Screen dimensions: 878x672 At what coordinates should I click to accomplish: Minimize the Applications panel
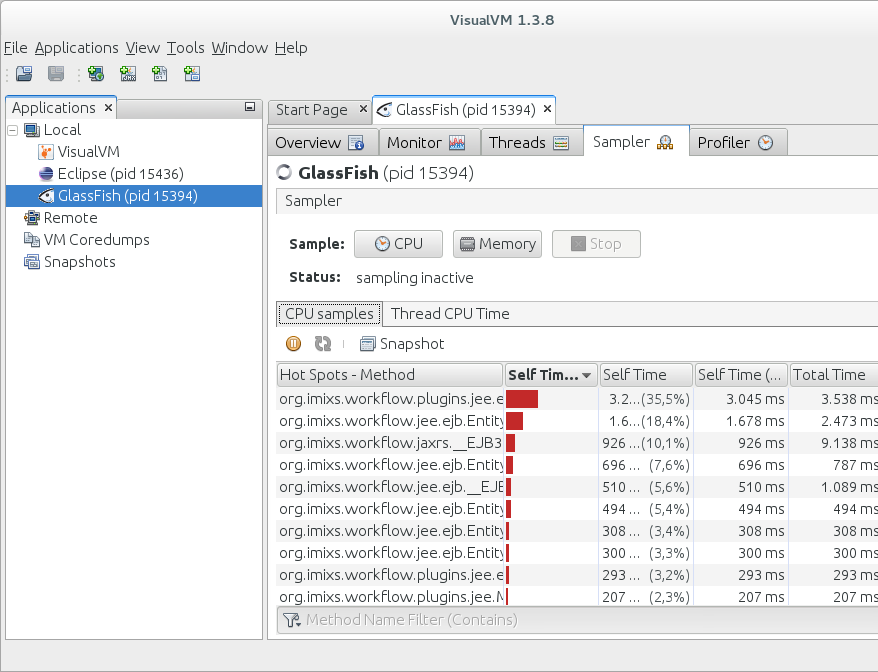250,107
